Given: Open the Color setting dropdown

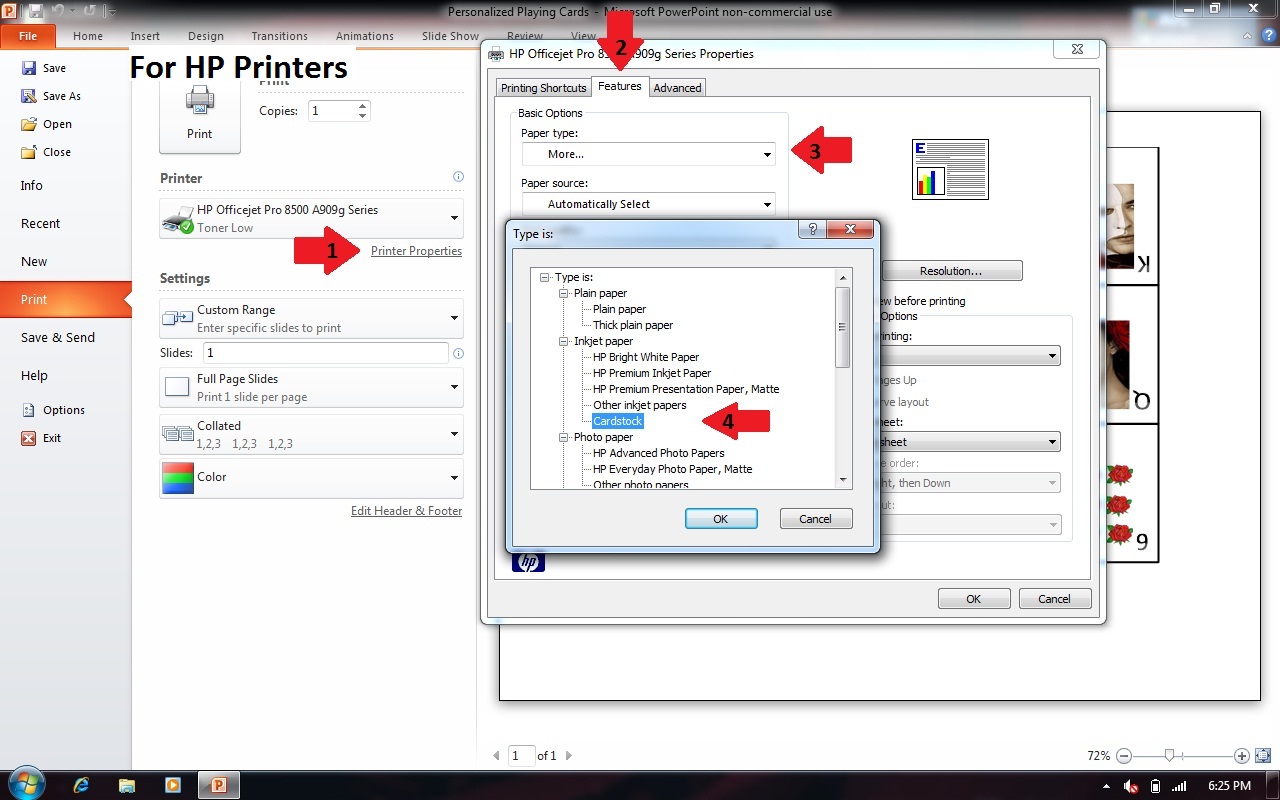Looking at the screenshot, I should [x=311, y=478].
